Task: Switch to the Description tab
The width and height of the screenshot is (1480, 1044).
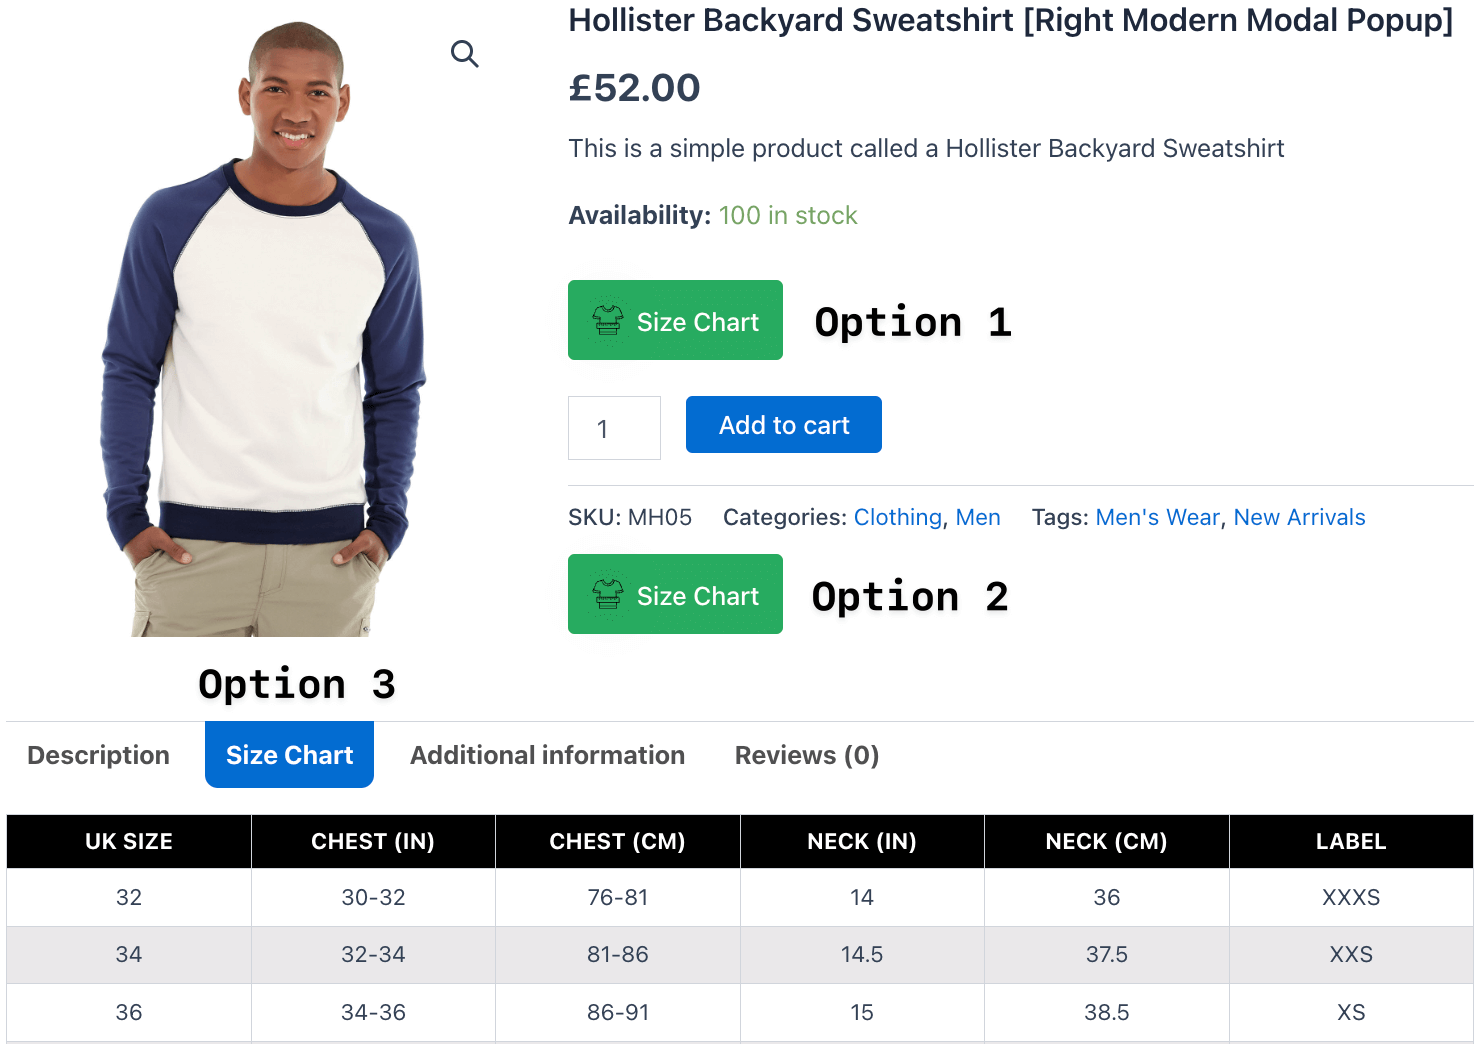Action: tap(99, 755)
